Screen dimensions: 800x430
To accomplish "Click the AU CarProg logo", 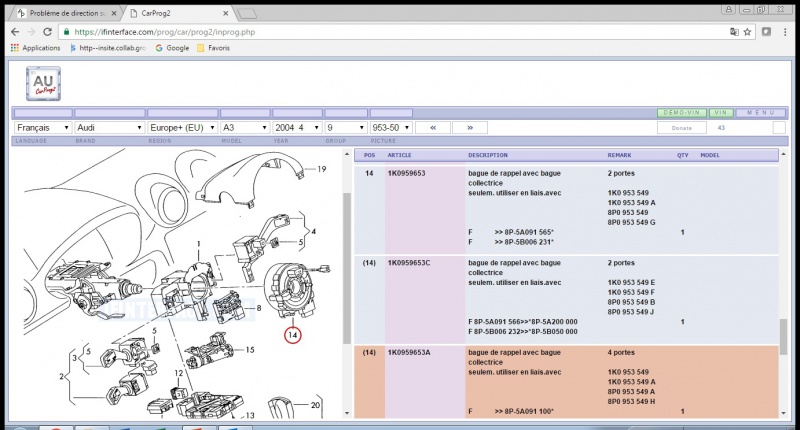I will click(x=43, y=84).
